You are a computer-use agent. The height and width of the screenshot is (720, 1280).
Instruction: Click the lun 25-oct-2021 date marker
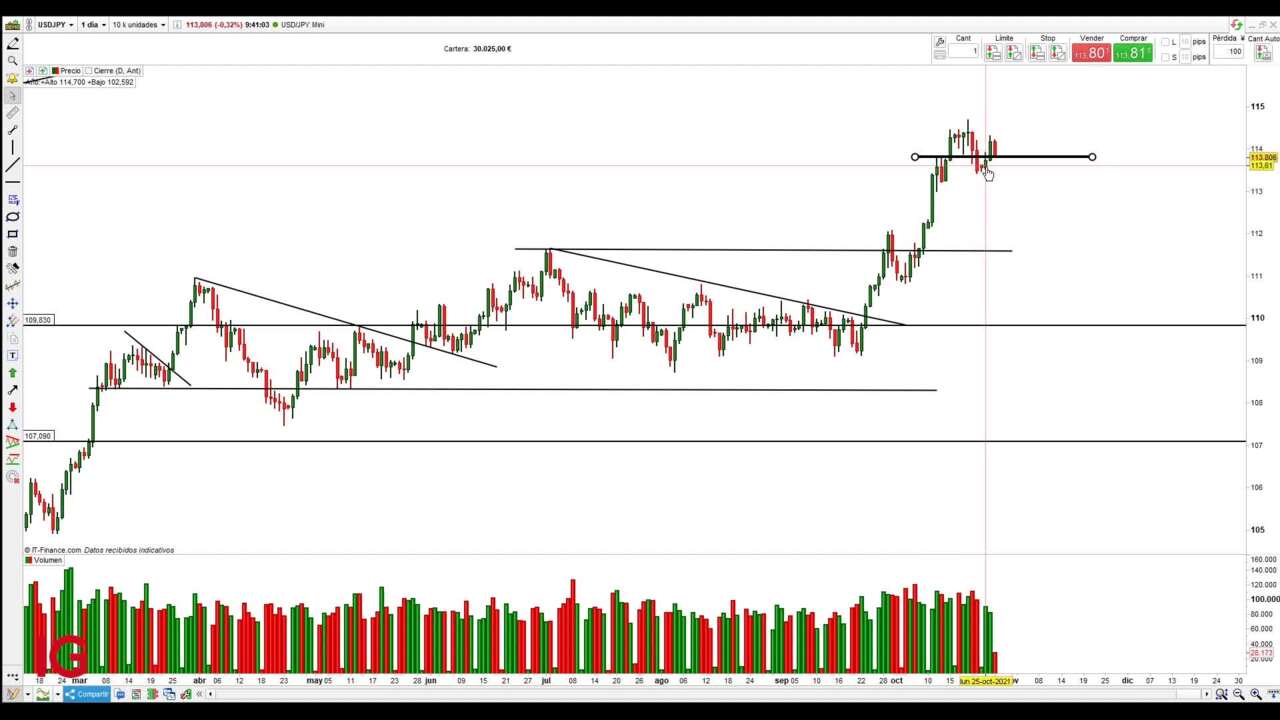pos(985,681)
